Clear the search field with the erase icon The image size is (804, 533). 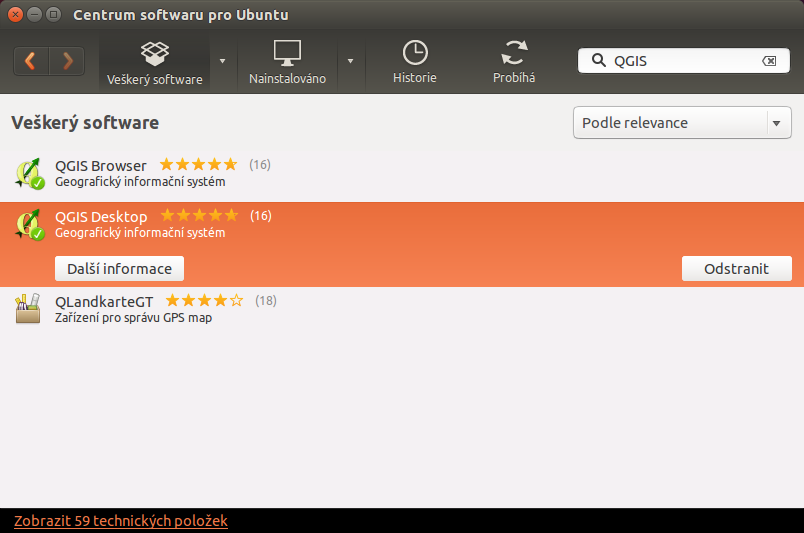[x=769, y=61]
